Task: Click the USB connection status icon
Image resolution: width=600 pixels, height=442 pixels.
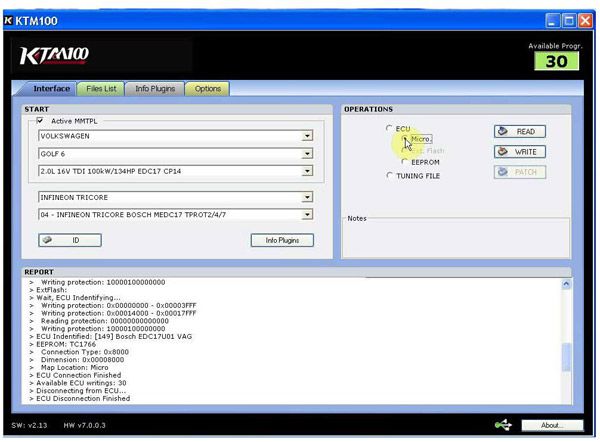Action: pos(503,425)
